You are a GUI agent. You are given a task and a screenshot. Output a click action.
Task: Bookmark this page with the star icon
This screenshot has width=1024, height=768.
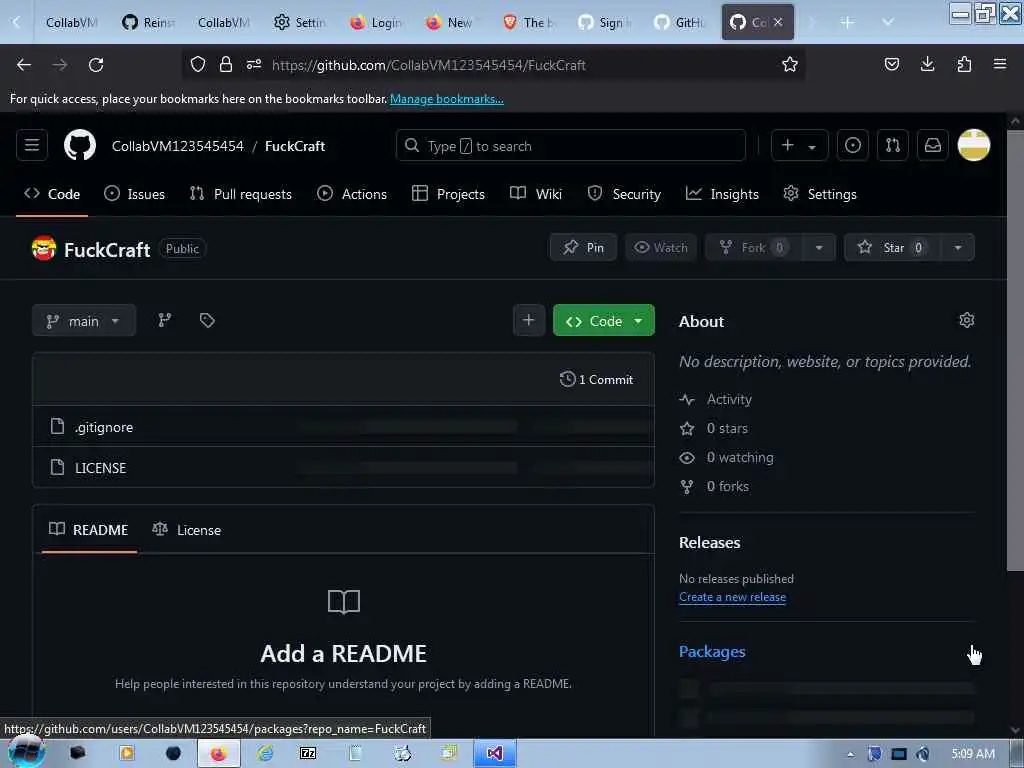tap(790, 64)
